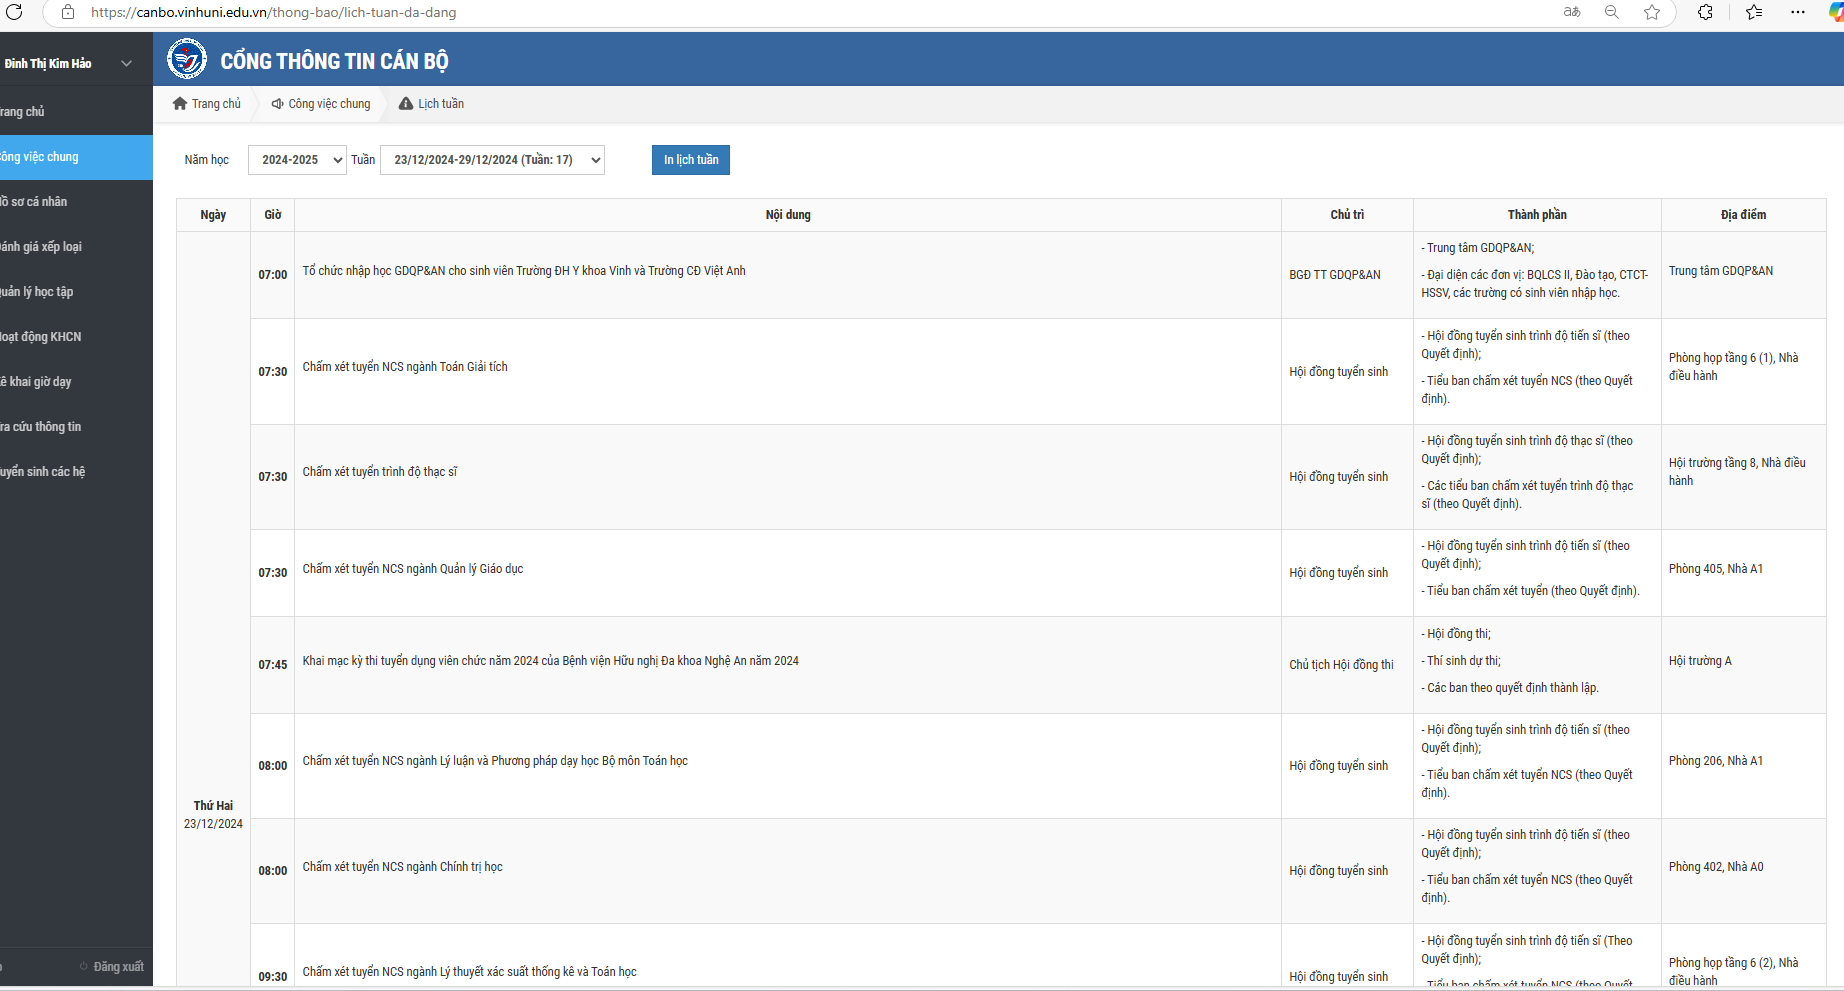Screen dimensions: 1844x991
Task: Click the 07:00 time cell
Action: point(273,275)
